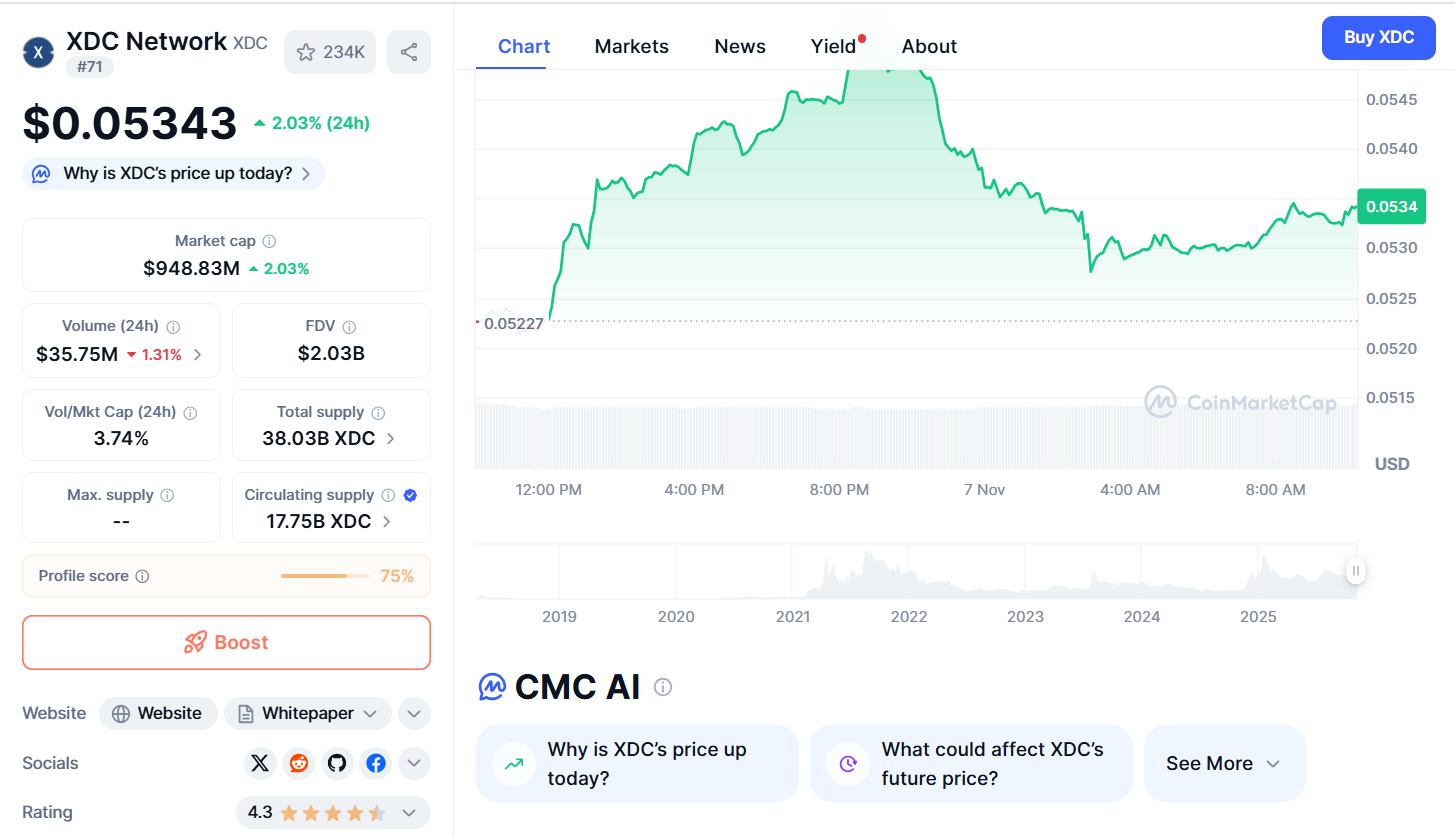Open the Facebook social icon
The image size is (1455, 837).
tap(375, 763)
